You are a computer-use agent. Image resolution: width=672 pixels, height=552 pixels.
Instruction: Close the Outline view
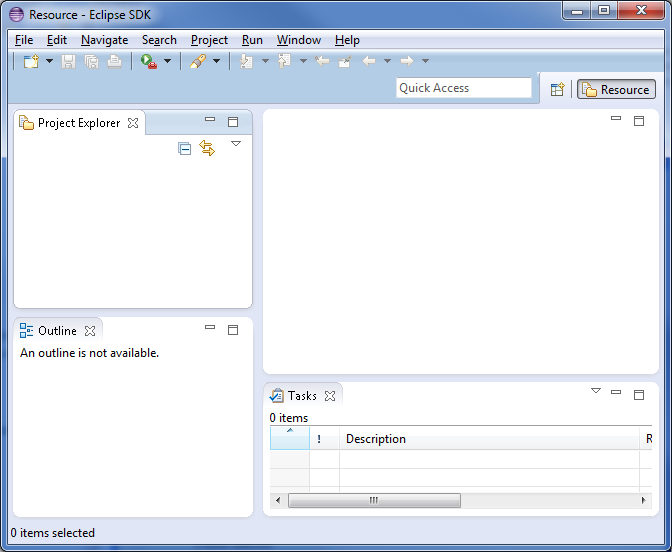(x=90, y=331)
